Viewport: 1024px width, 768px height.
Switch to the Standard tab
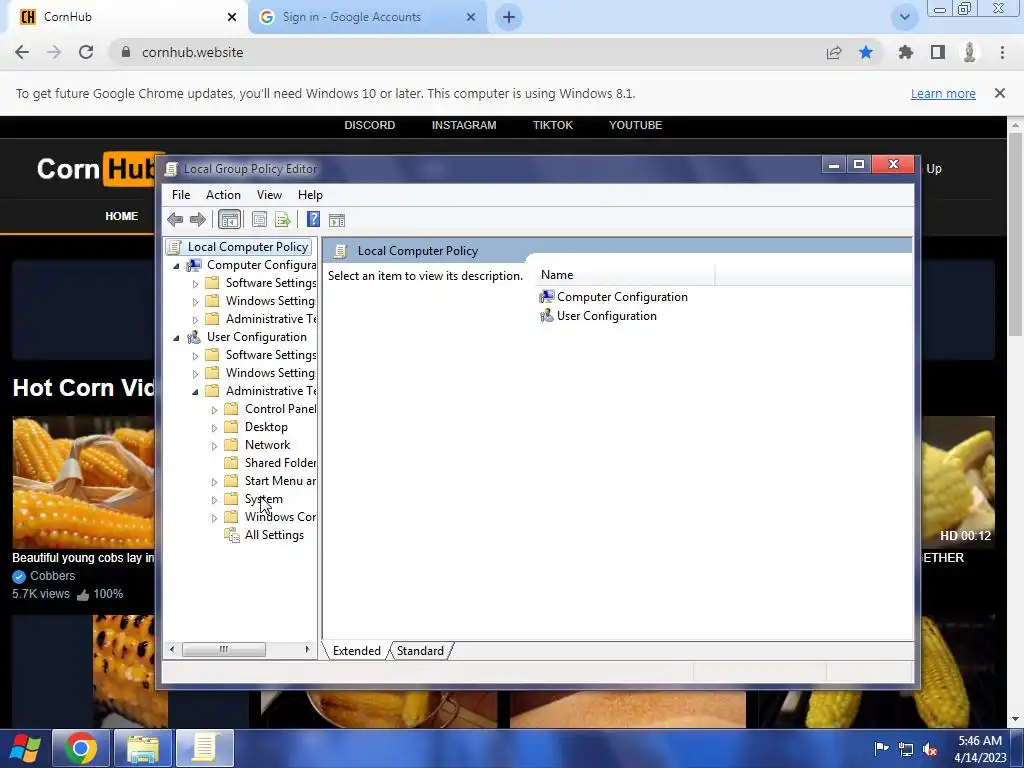(x=420, y=650)
